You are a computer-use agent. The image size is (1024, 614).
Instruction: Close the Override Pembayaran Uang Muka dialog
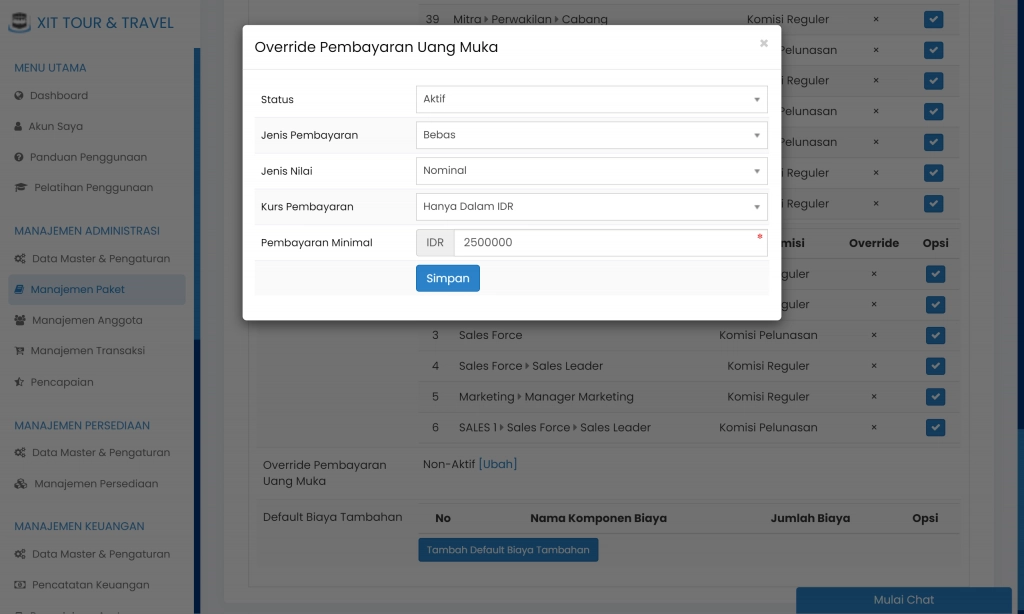point(764,44)
